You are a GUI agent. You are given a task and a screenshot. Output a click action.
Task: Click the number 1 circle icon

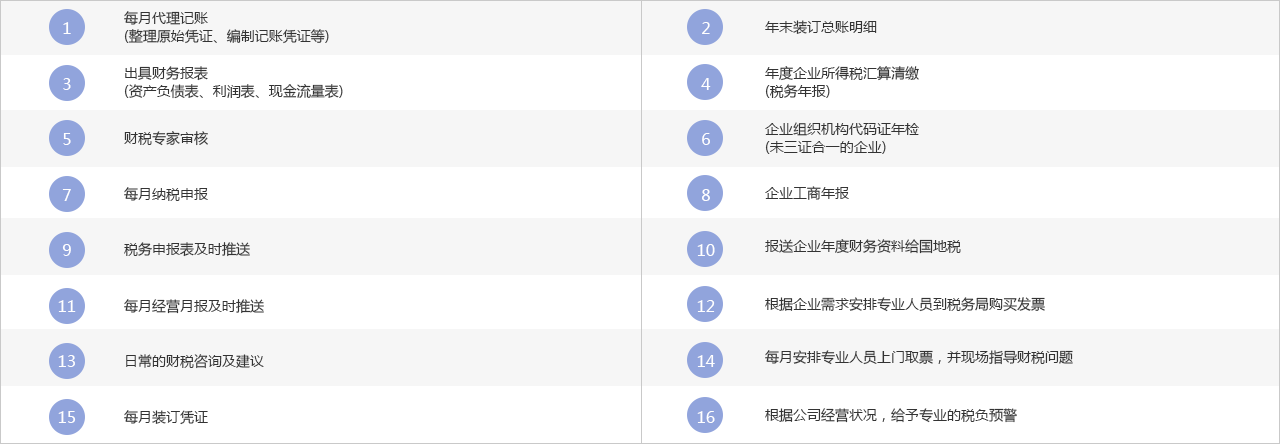67,27
